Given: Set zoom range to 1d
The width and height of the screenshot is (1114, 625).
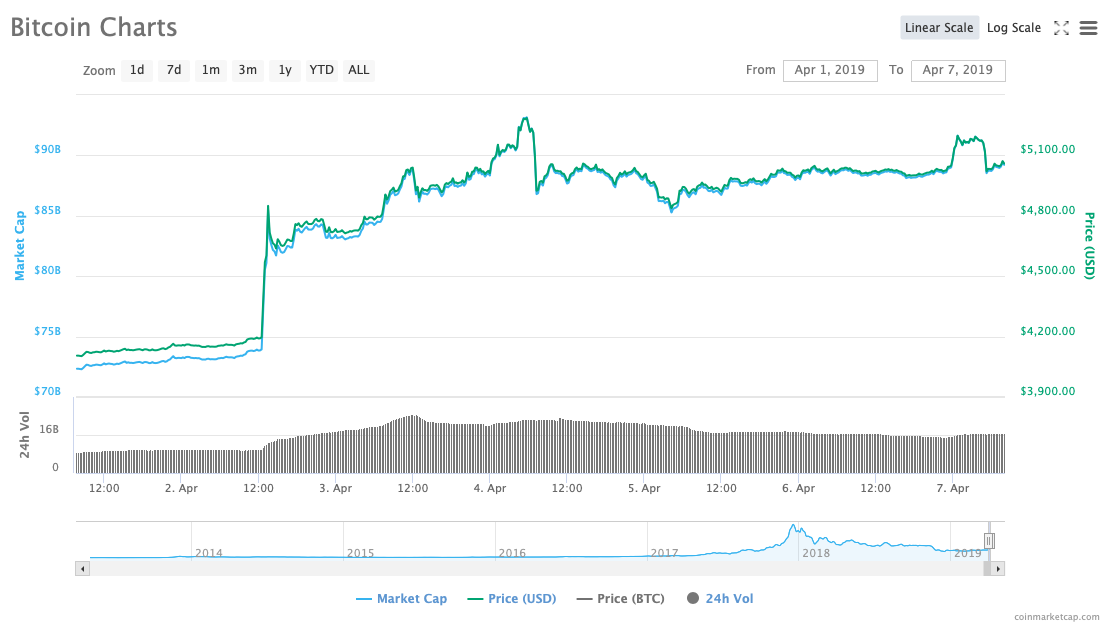Looking at the screenshot, I should (137, 70).
